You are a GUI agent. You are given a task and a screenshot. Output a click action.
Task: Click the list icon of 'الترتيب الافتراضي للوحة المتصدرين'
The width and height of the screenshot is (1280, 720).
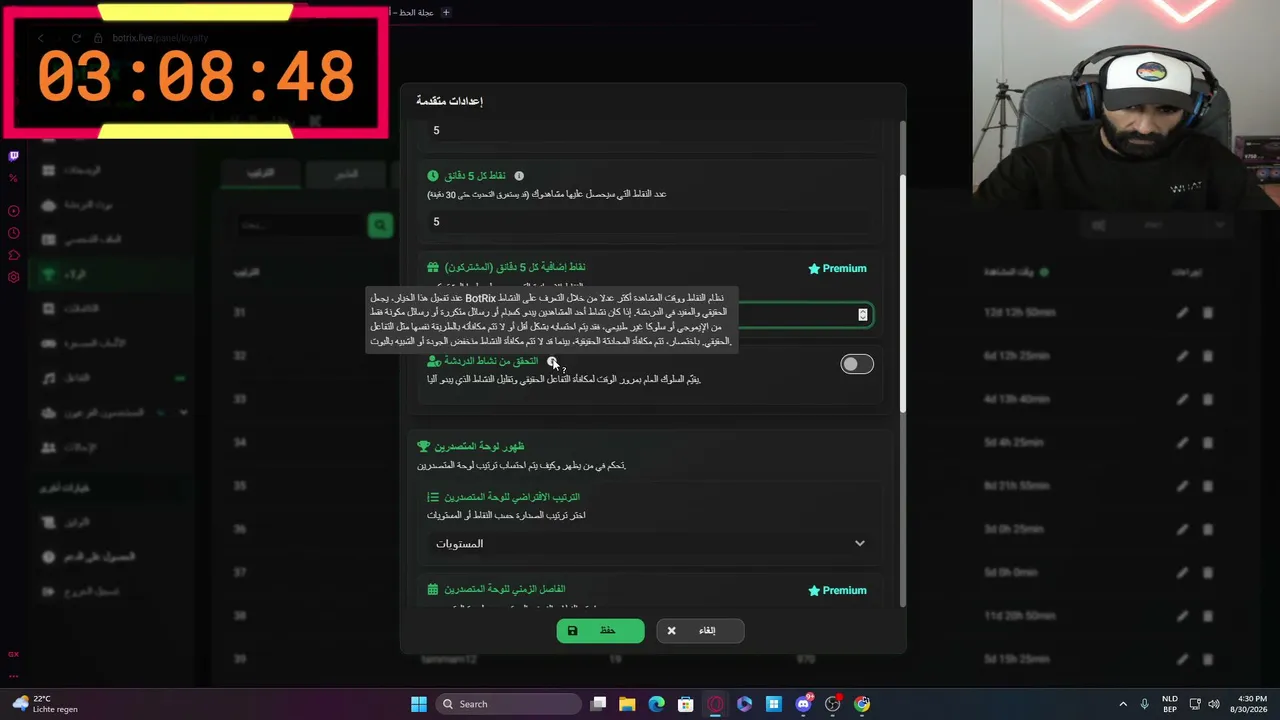click(433, 497)
